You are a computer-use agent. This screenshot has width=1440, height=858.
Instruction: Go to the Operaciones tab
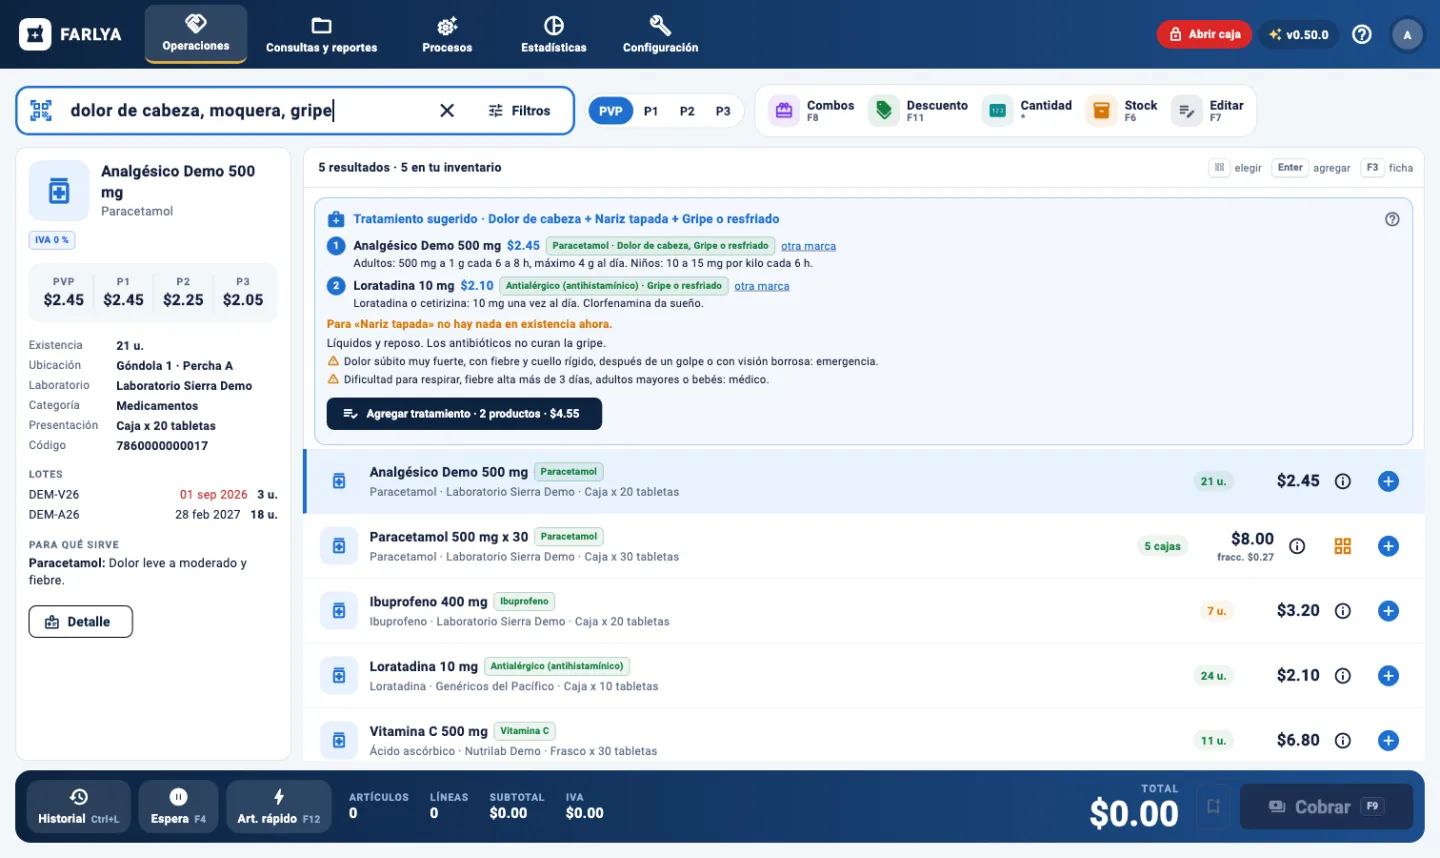click(196, 34)
